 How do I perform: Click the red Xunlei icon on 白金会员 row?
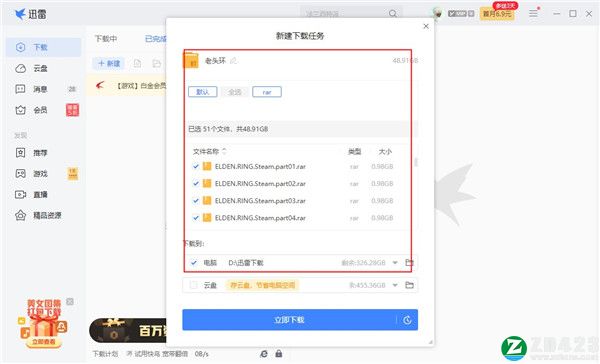coord(100,85)
